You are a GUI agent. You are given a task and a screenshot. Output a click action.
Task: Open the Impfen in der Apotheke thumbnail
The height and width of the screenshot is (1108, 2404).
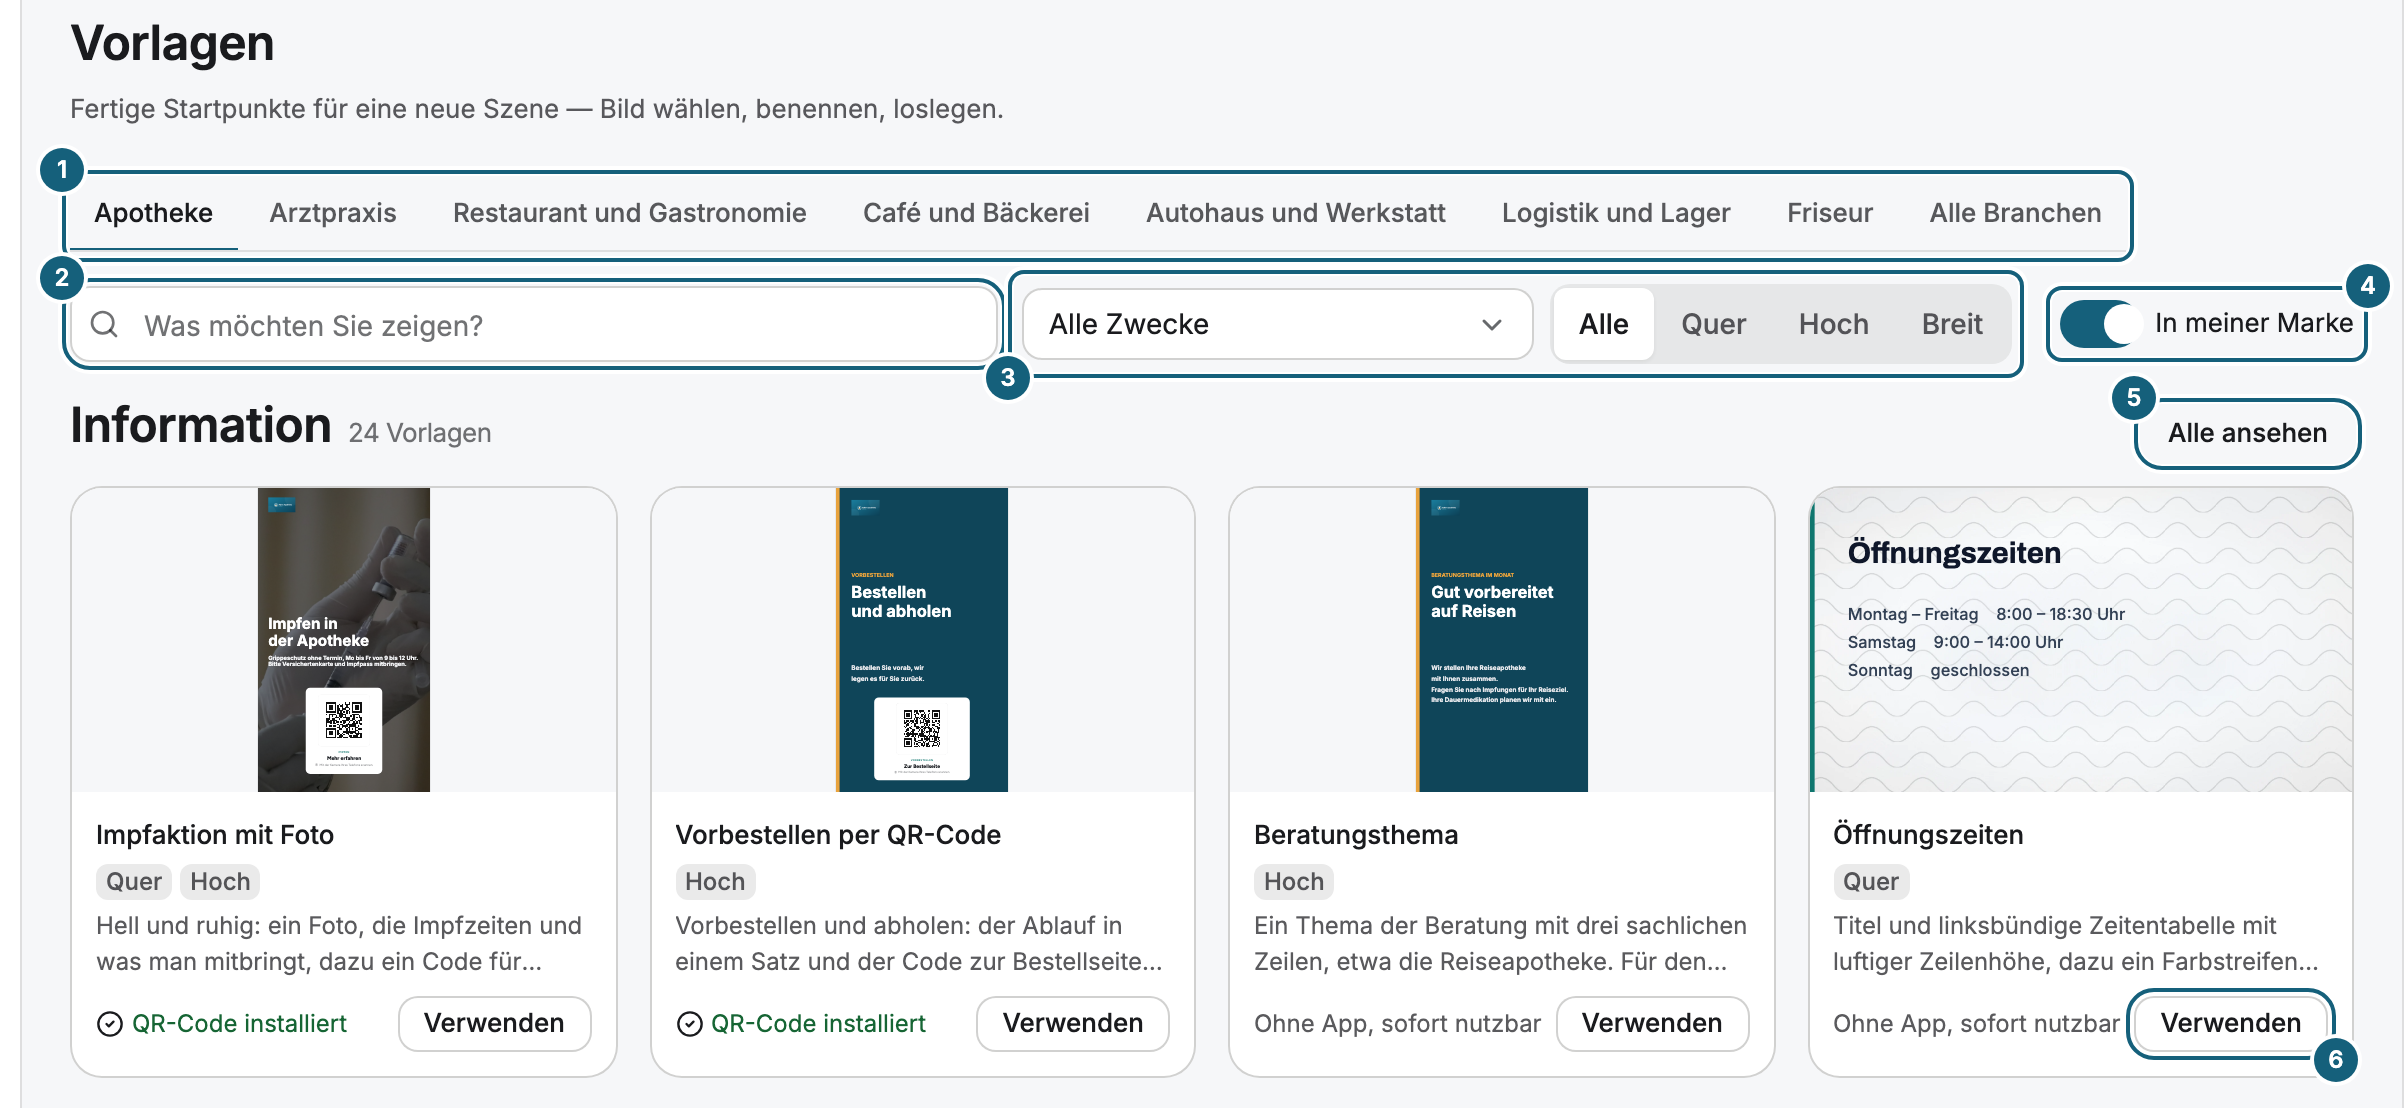(x=344, y=640)
